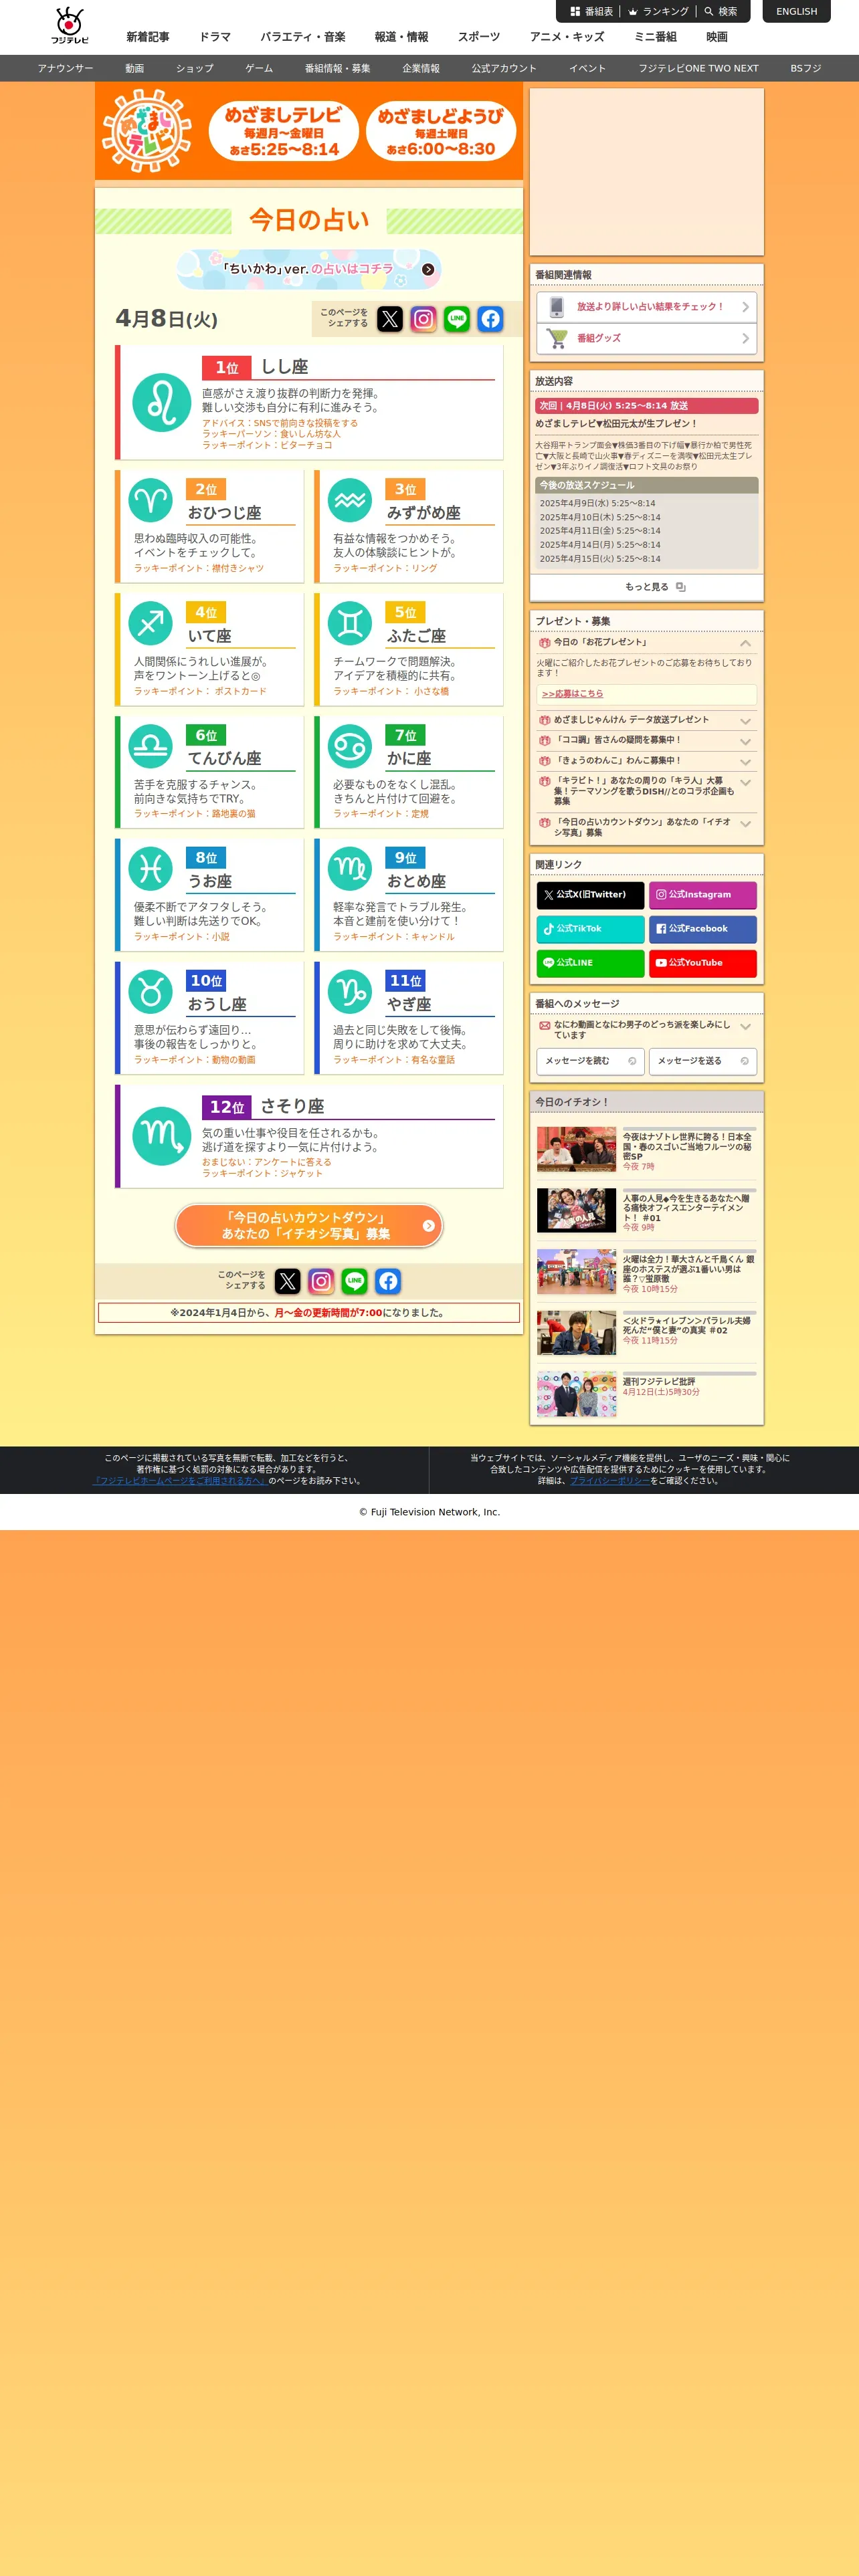Click the Libra symbol for てんびん座
This screenshot has height=2576, width=859.
point(151,747)
